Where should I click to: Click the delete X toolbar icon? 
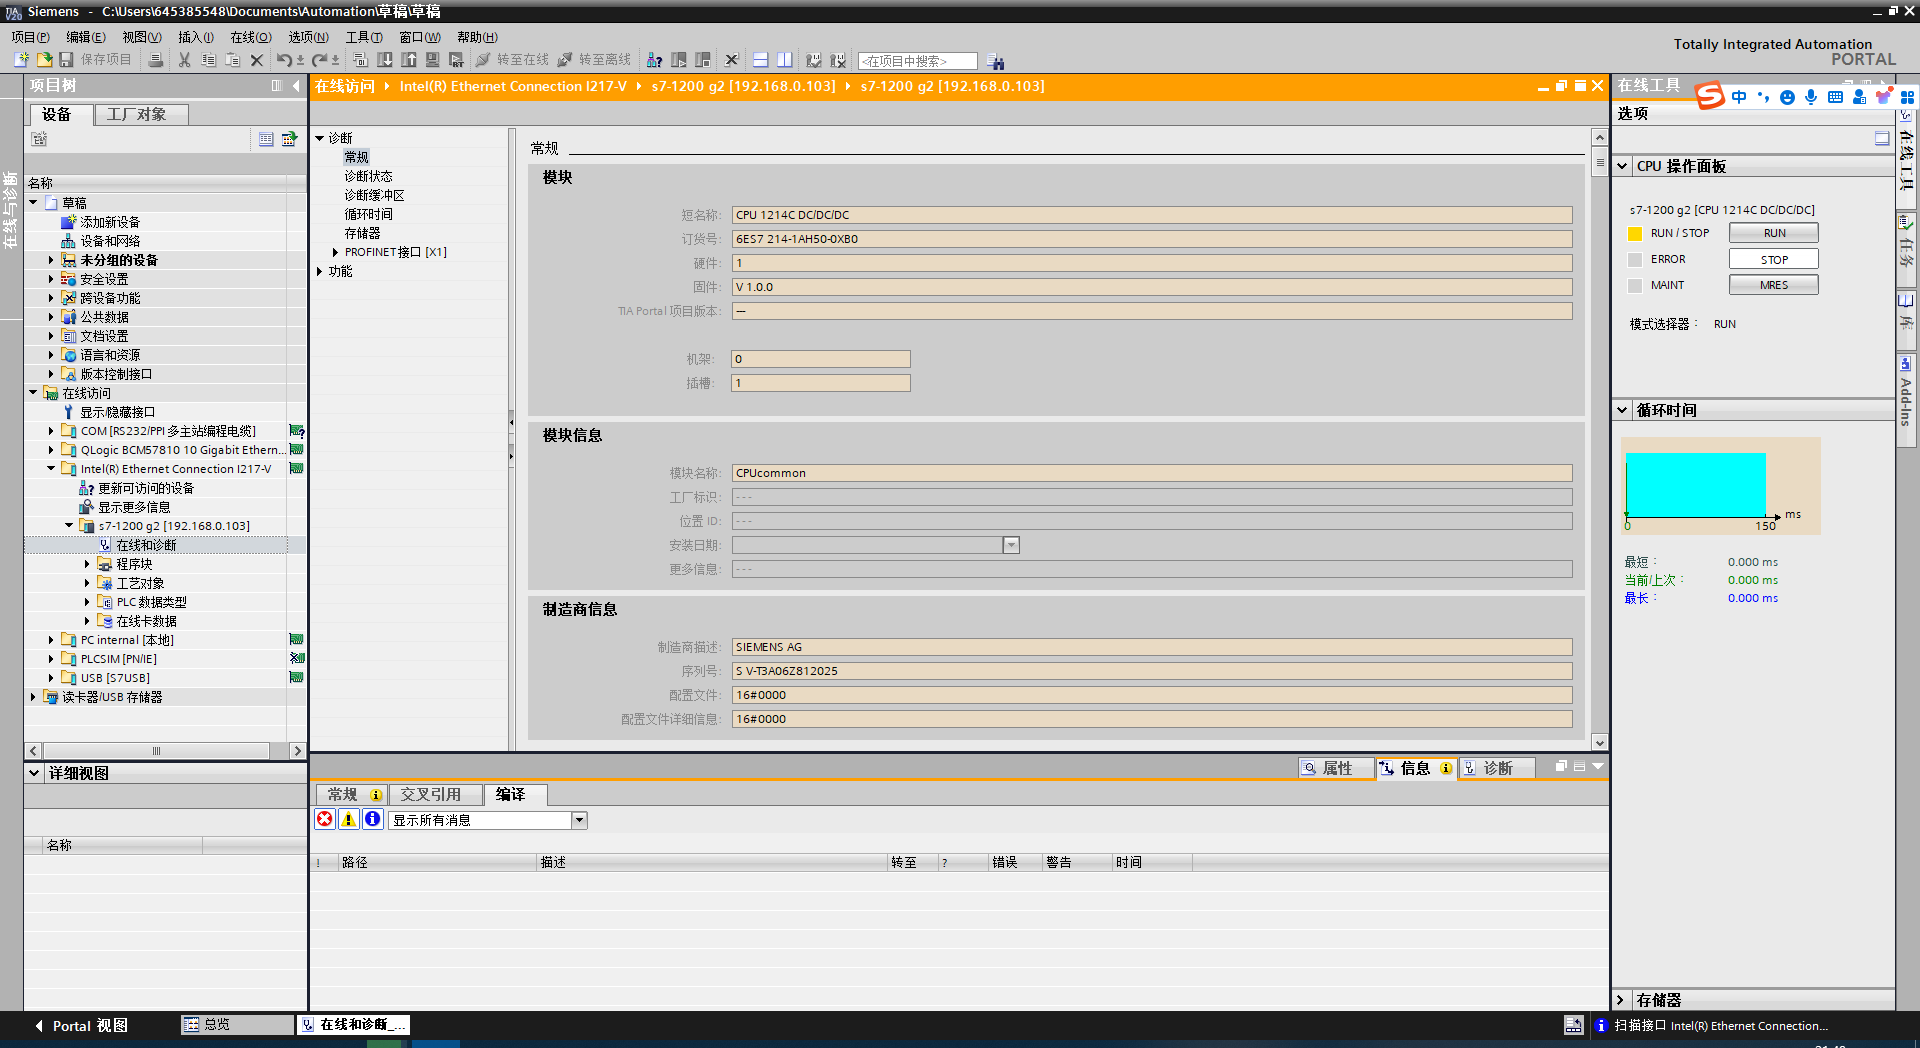(257, 60)
